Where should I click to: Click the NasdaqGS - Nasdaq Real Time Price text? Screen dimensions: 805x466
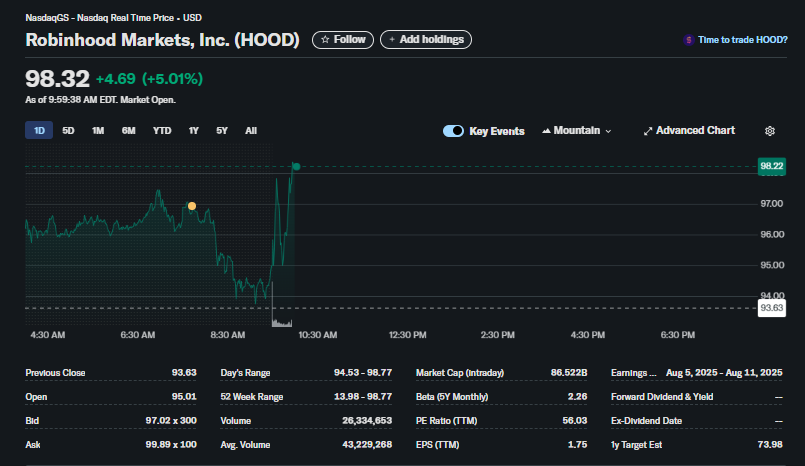[x=100, y=18]
